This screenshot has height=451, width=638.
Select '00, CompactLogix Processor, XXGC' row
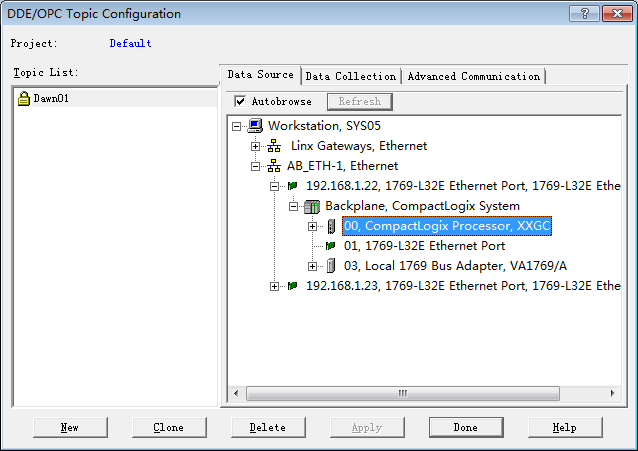pos(447,226)
